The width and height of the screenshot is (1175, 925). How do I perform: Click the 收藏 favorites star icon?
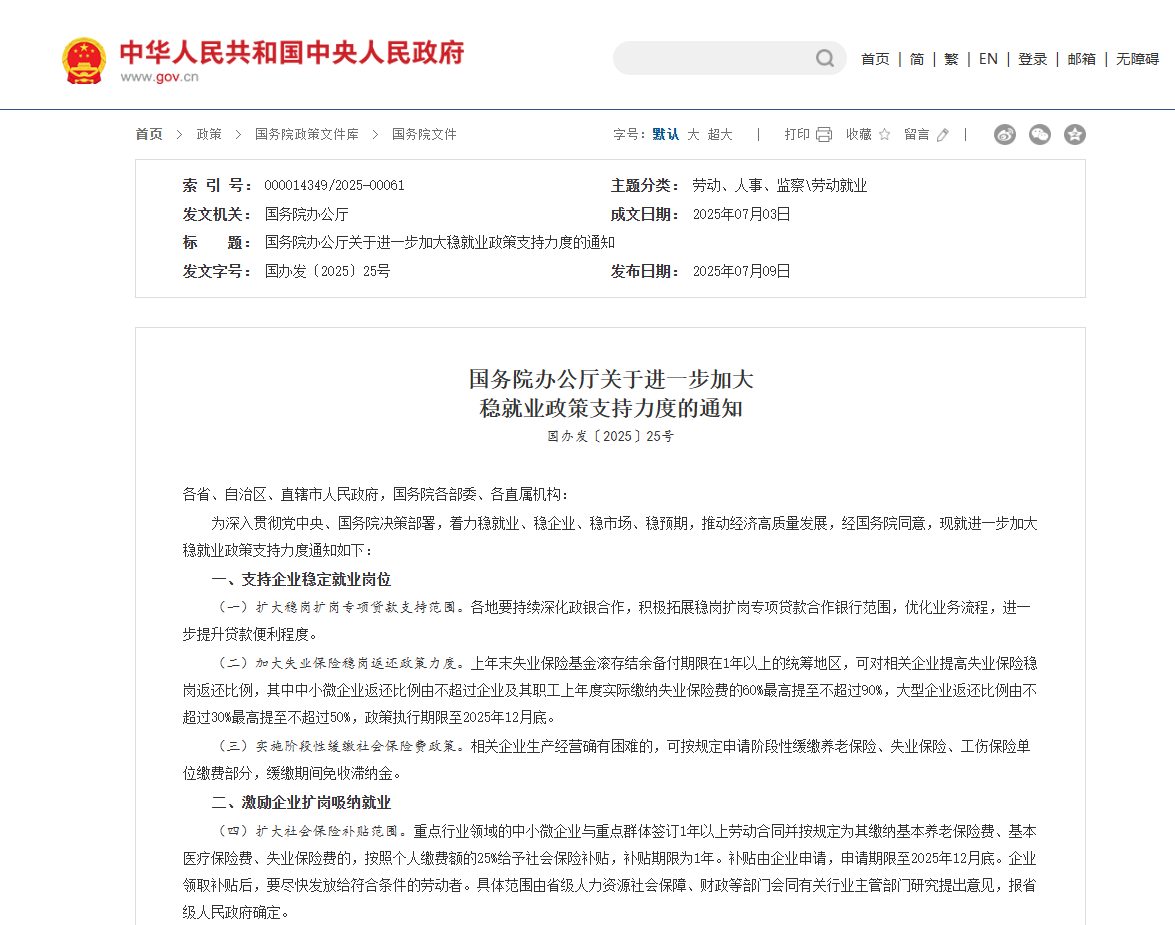pos(886,133)
